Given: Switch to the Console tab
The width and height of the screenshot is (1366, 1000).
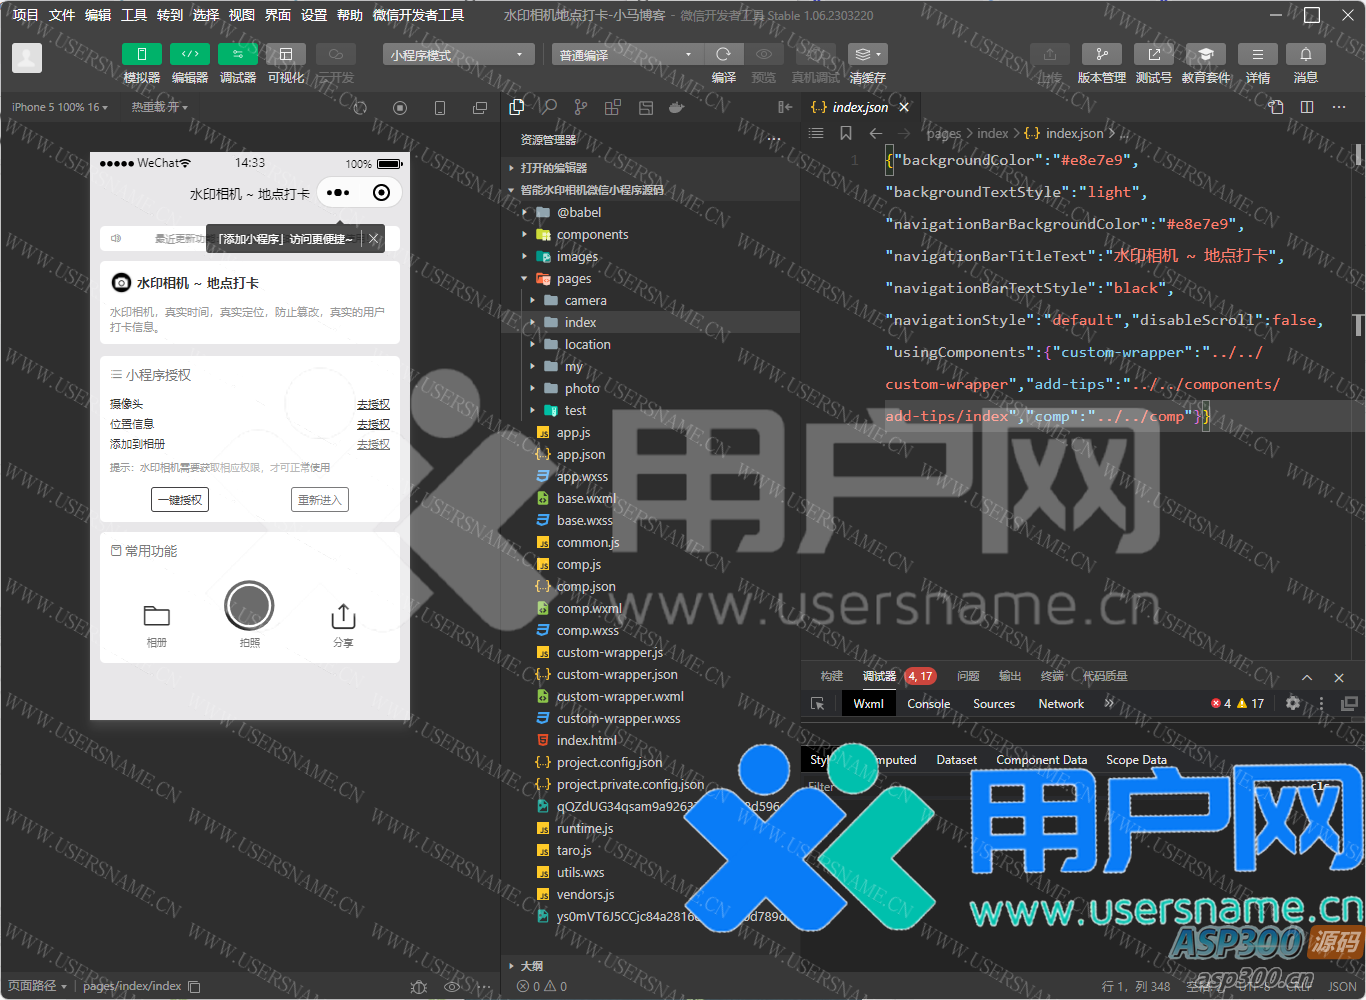Looking at the screenshot, I should 928,704.
